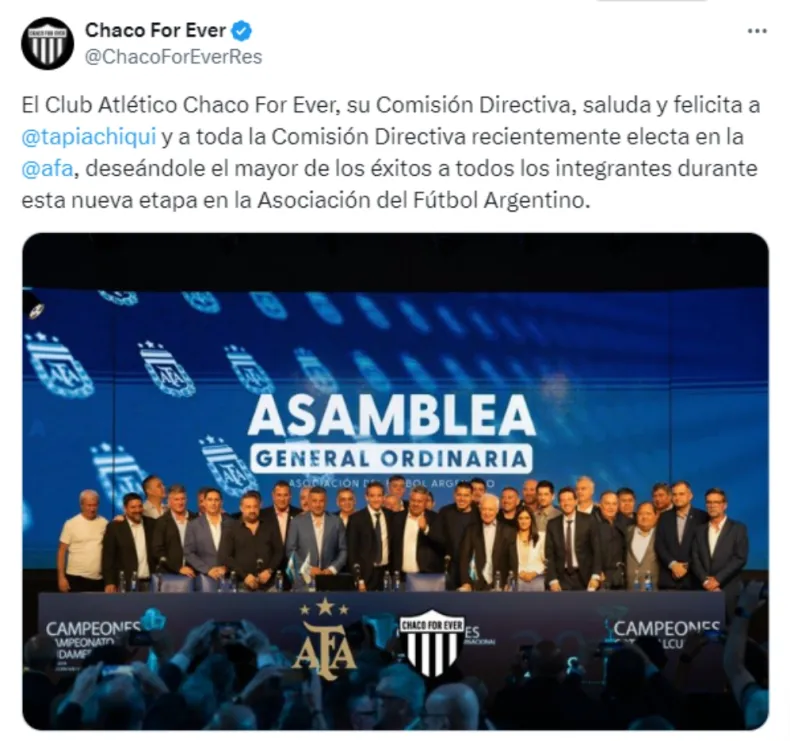
Task: Visit the @ChacoForEverRes handle
Action: [x=173, y=57]
